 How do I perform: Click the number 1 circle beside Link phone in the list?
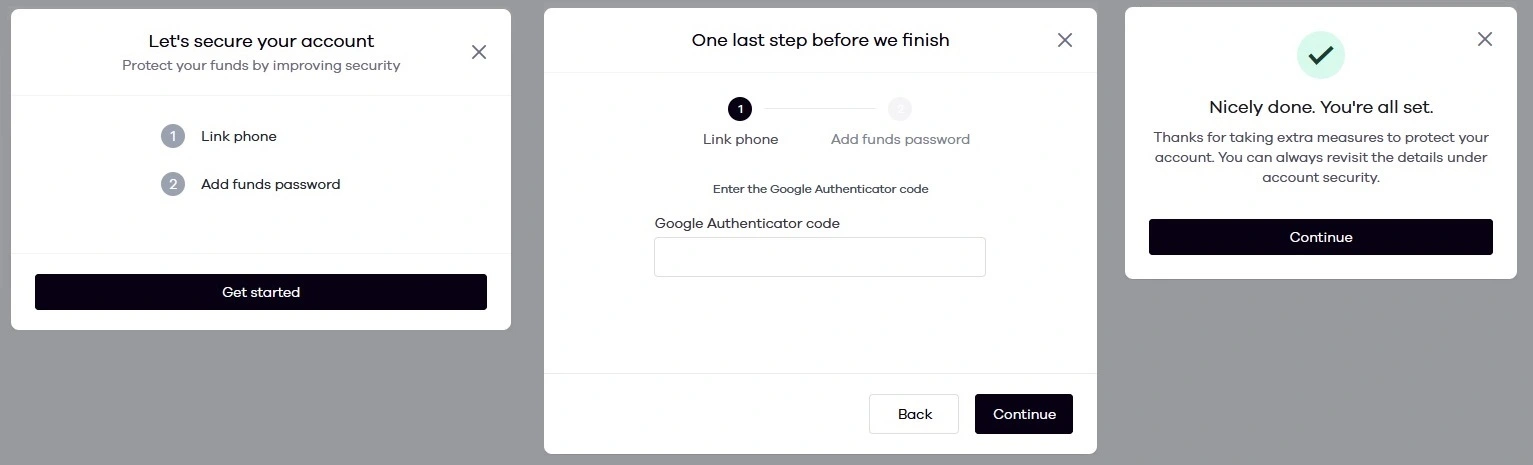point(173,136)
